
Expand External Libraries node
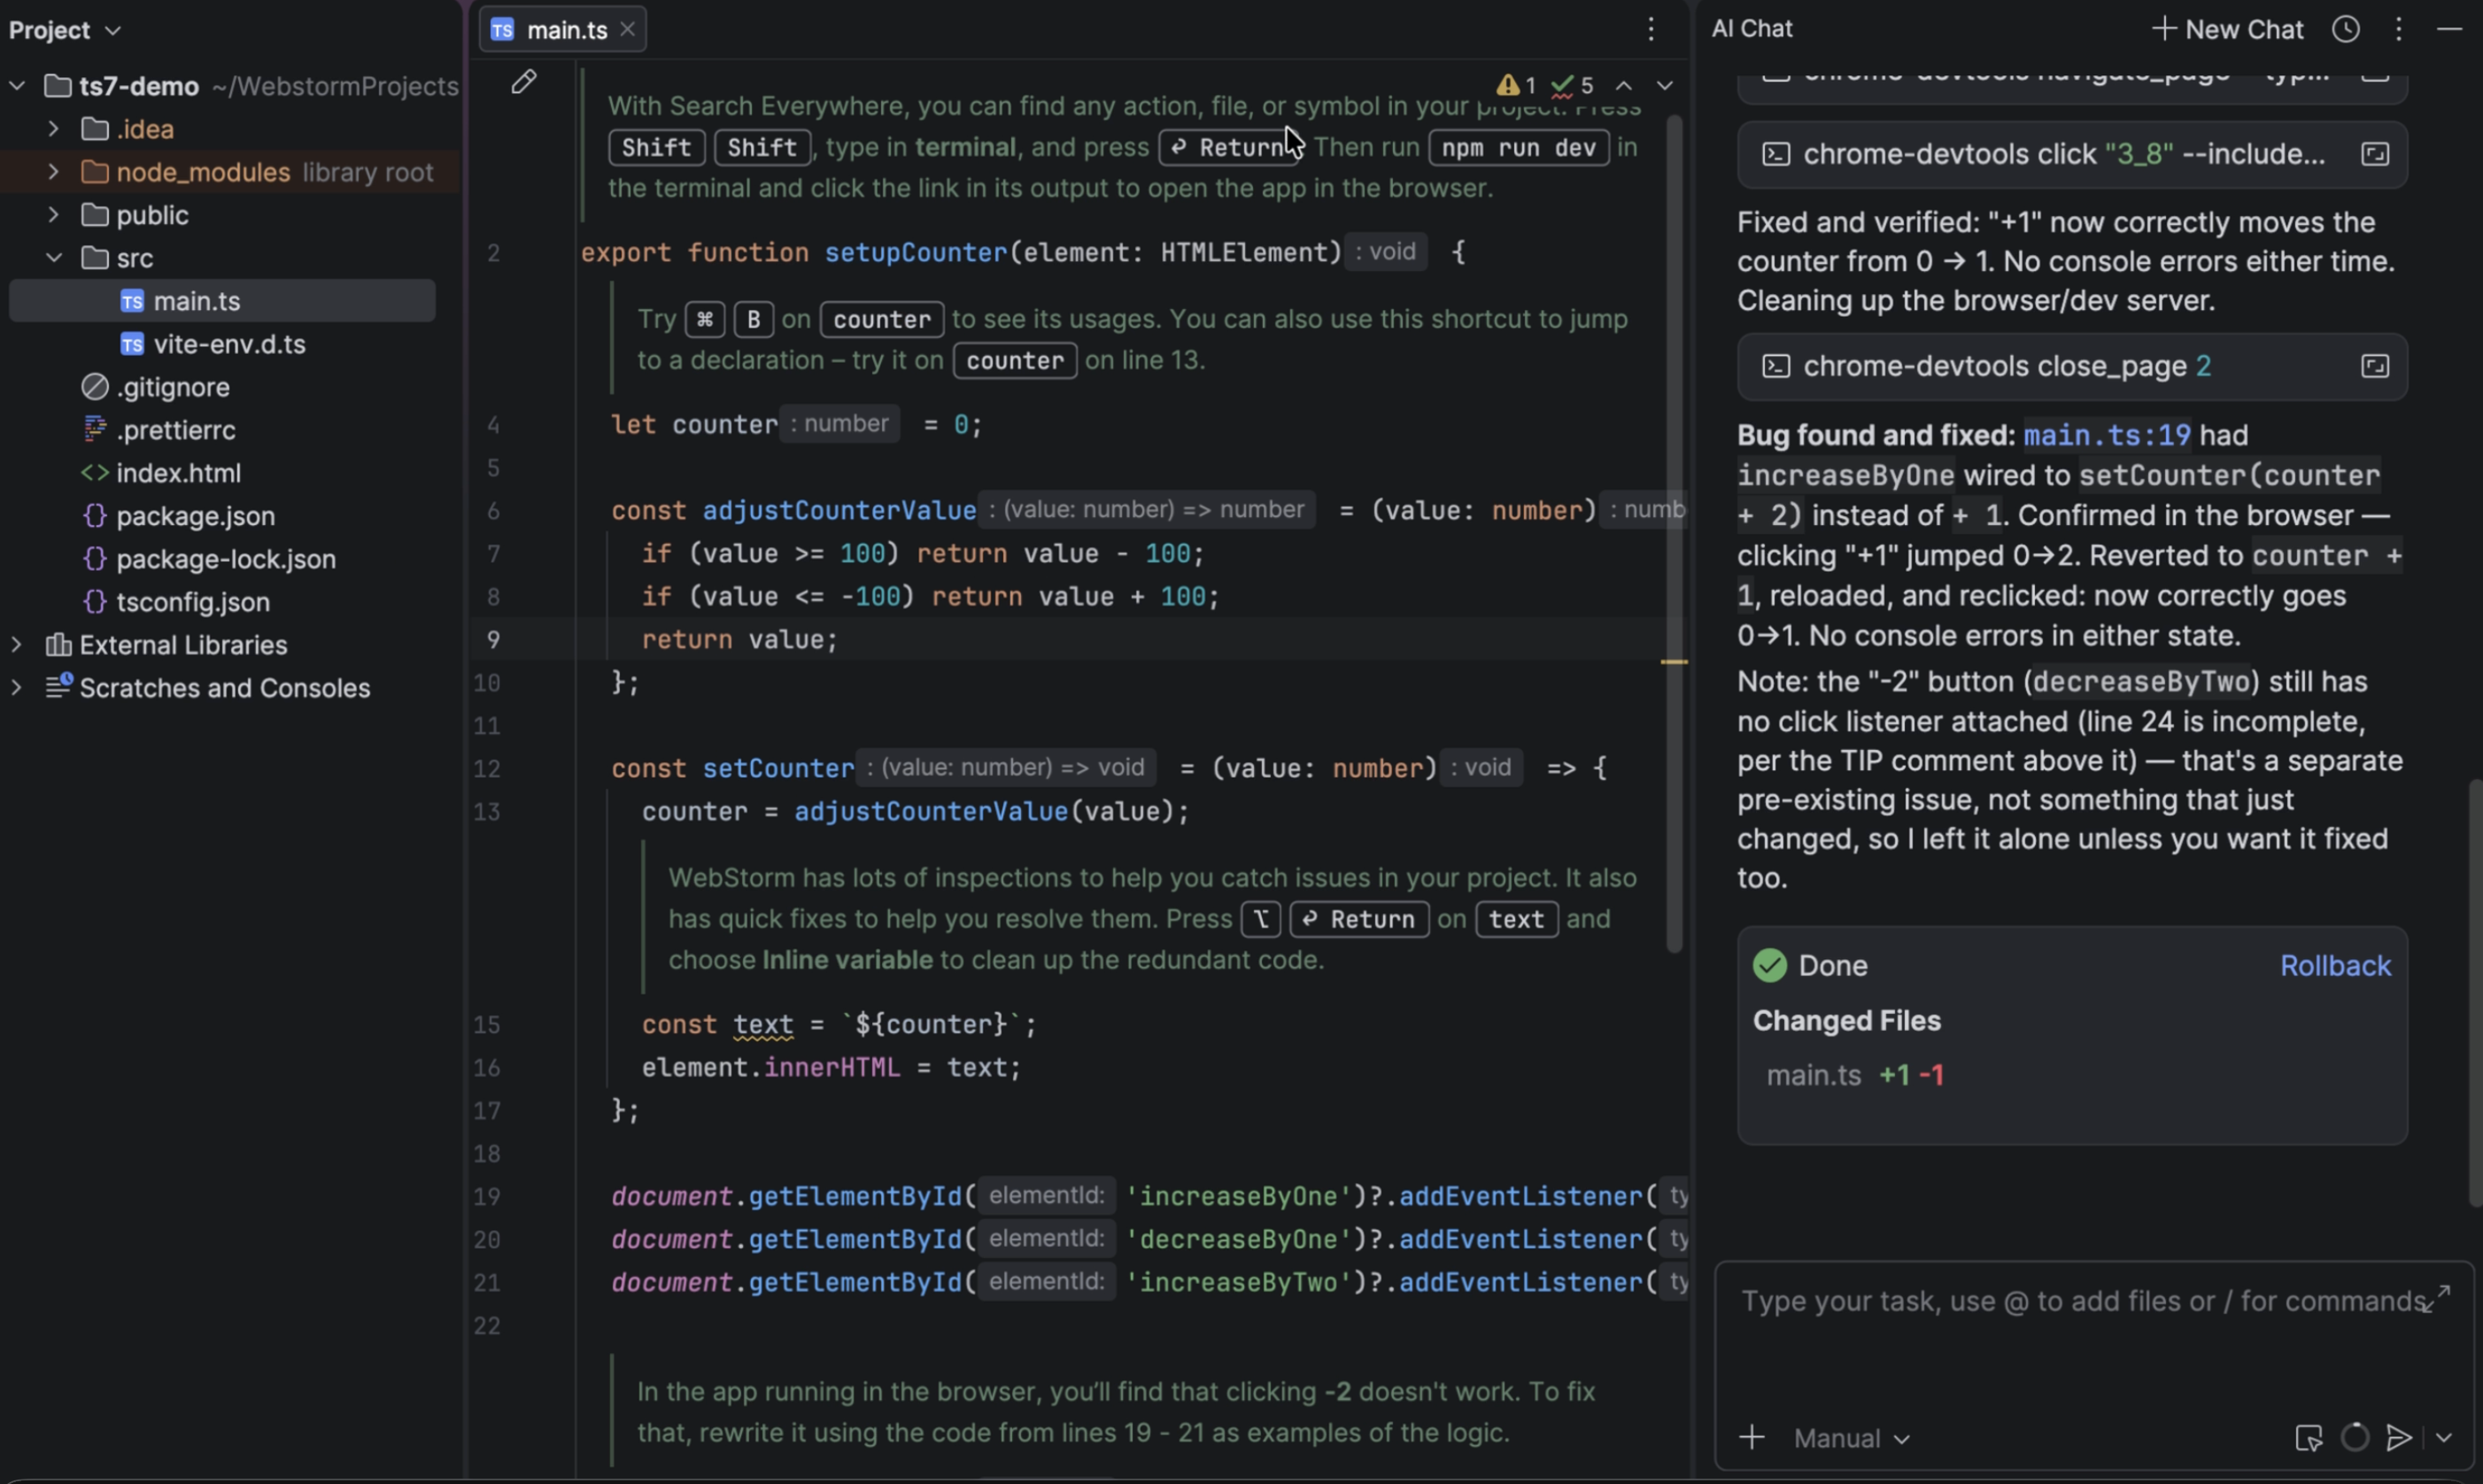(x=17, y=645)
